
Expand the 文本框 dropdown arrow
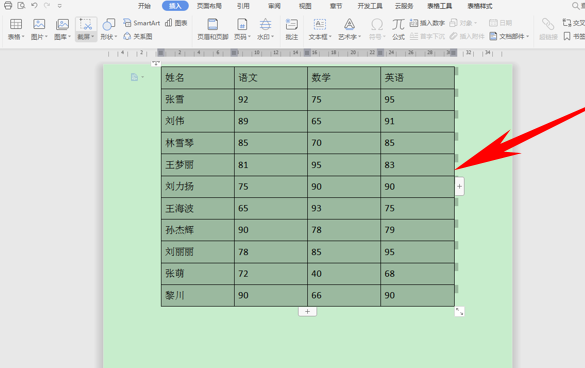pos(330,37)
